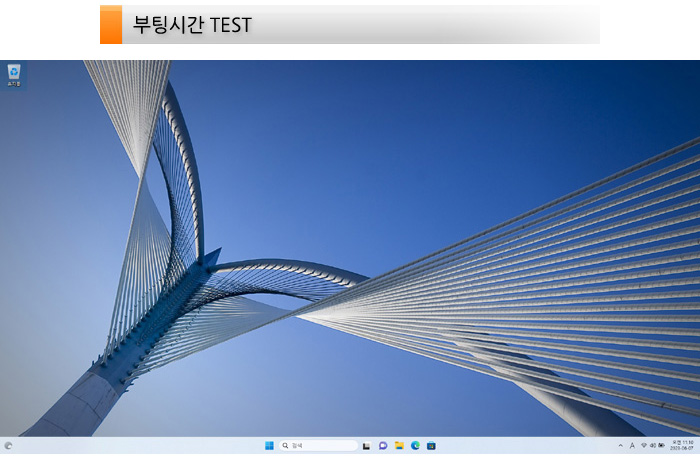Open the network Wi-Fi tray icon
Image resolution: width=700 pixels, height=459 pixels.
644,446
